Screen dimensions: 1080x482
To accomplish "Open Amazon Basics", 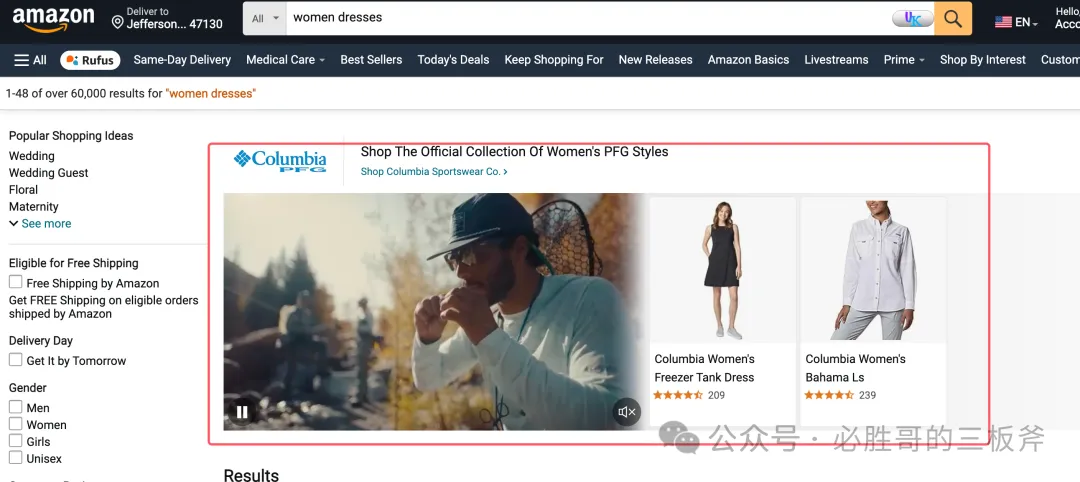I will tap(748, 60).
